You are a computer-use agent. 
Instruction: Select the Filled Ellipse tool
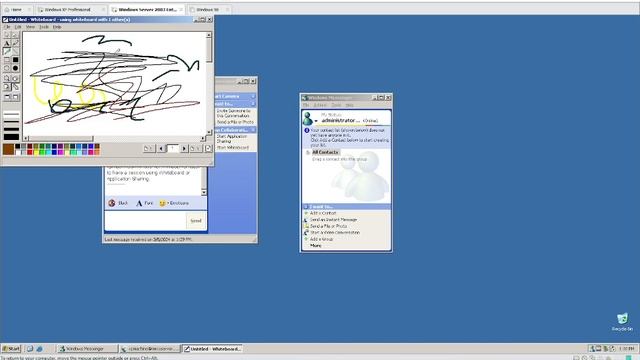pyautogui.click(x=15, y=68)
